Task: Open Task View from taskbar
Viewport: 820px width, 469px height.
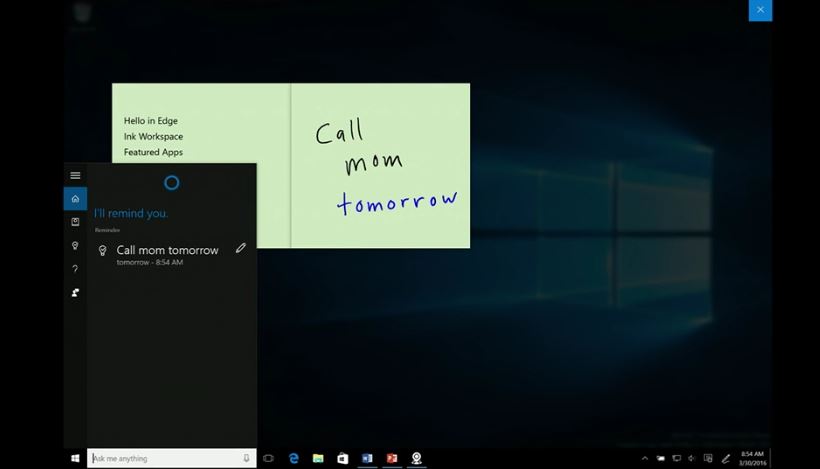Action: (x=268, y=458)
